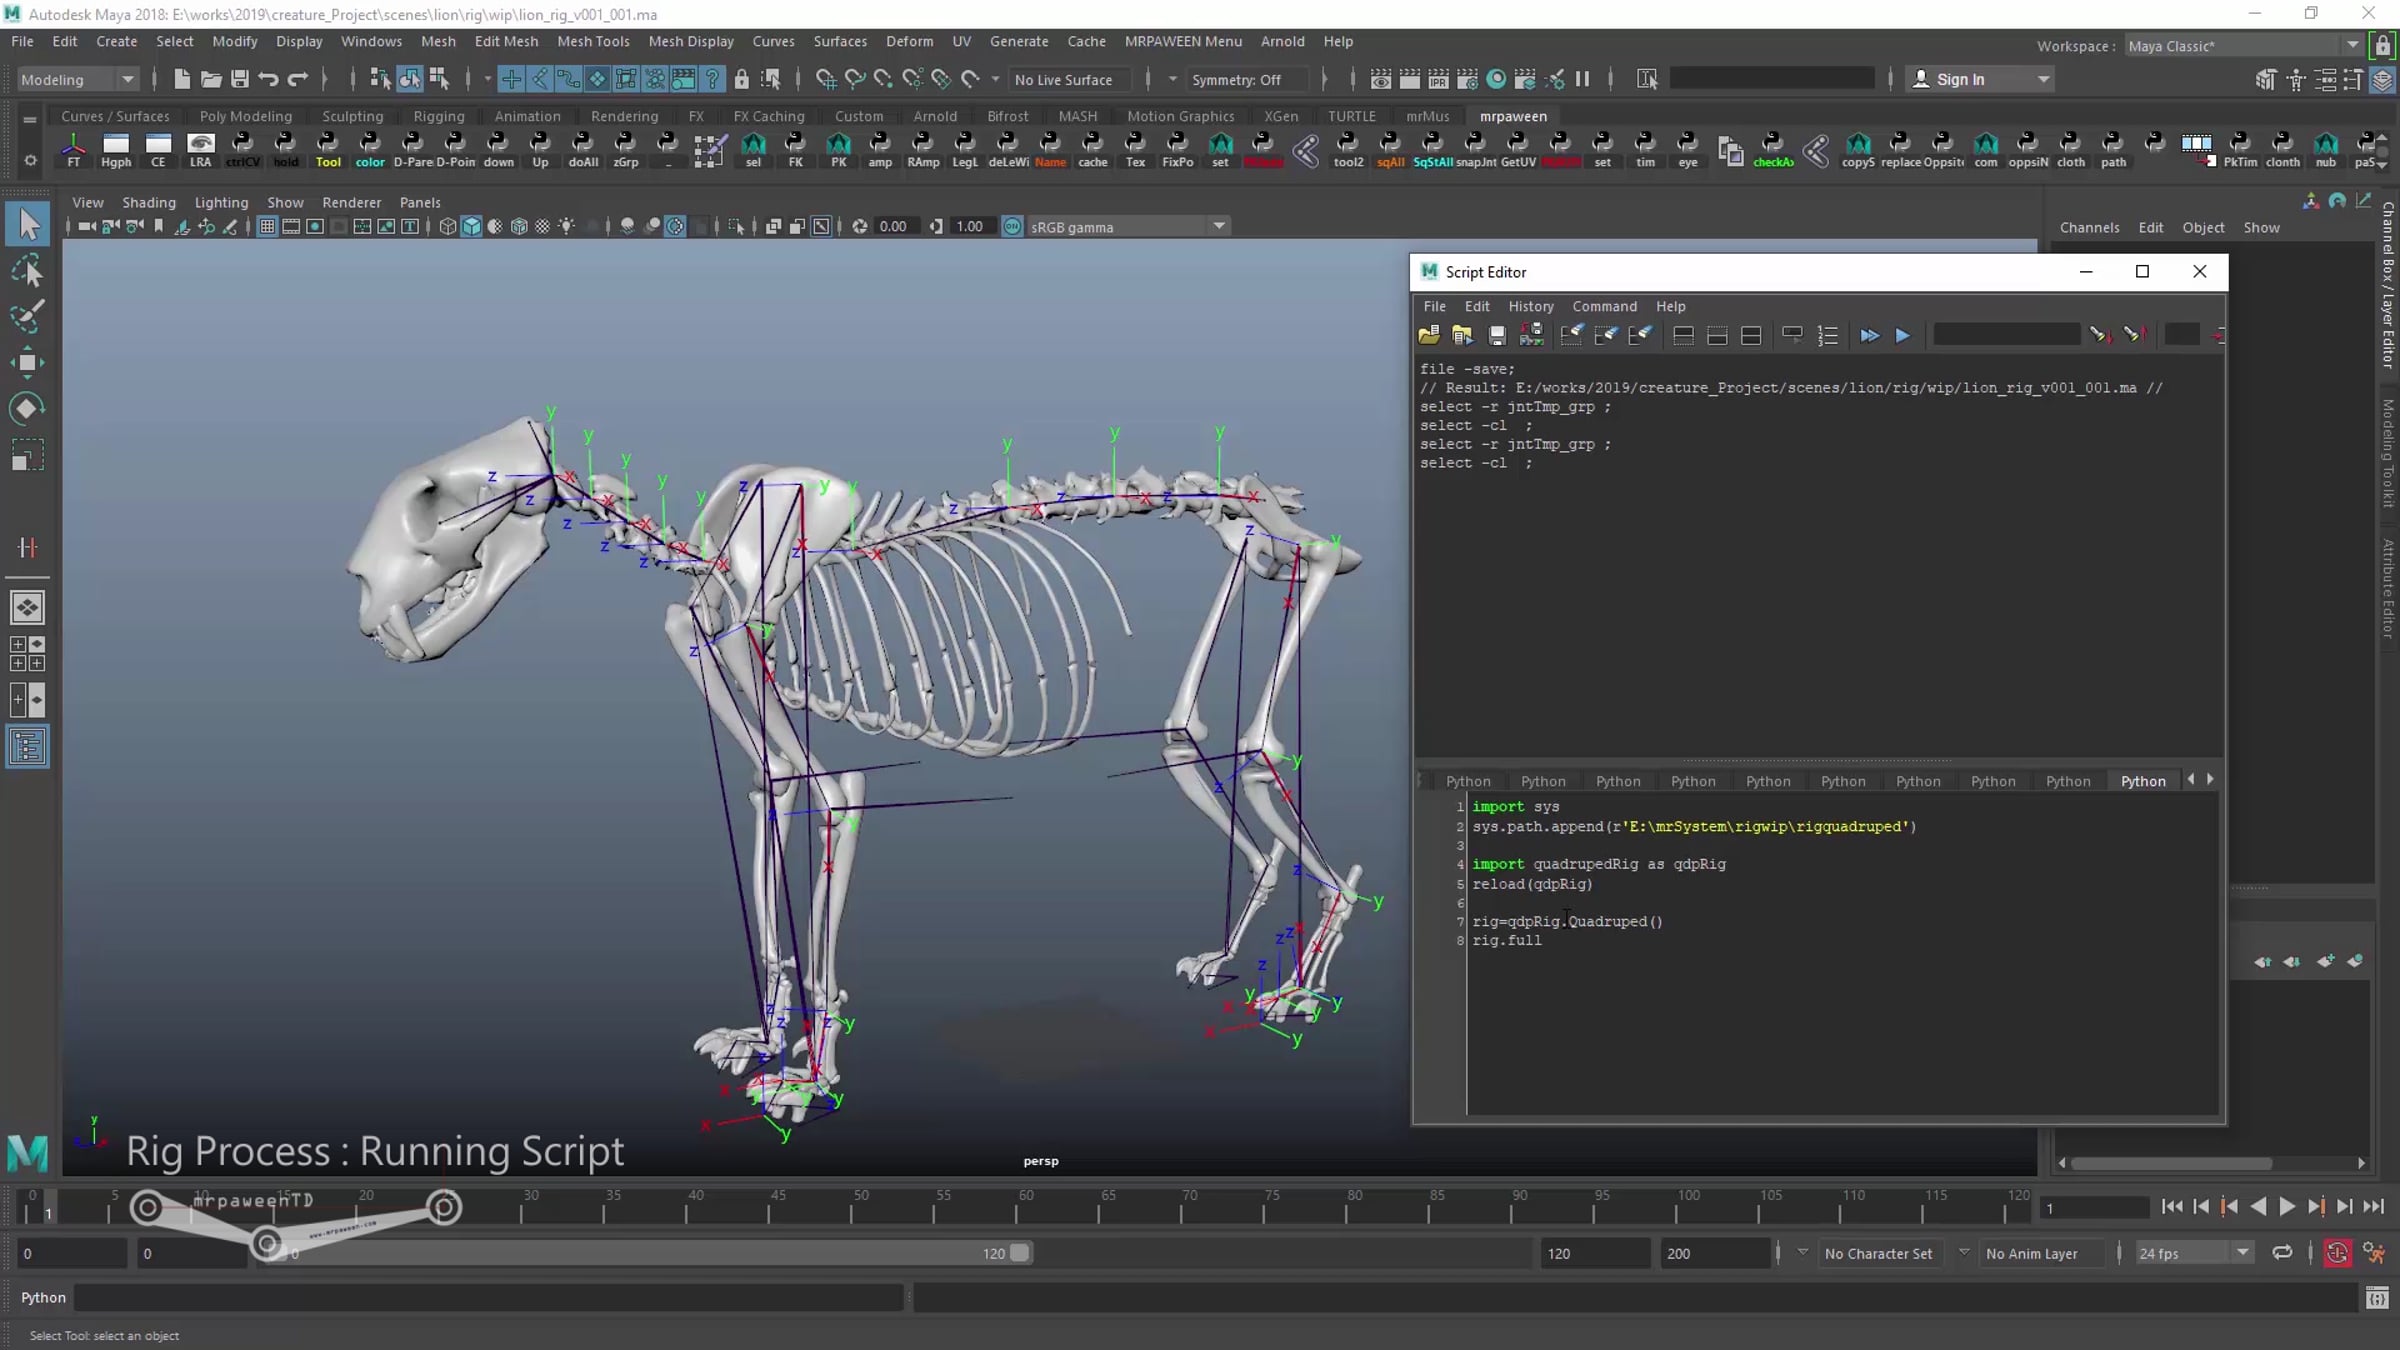
Task: Save script using Script Editor floppy icon
Action: pyautogui.click(x=1497, y=336)
